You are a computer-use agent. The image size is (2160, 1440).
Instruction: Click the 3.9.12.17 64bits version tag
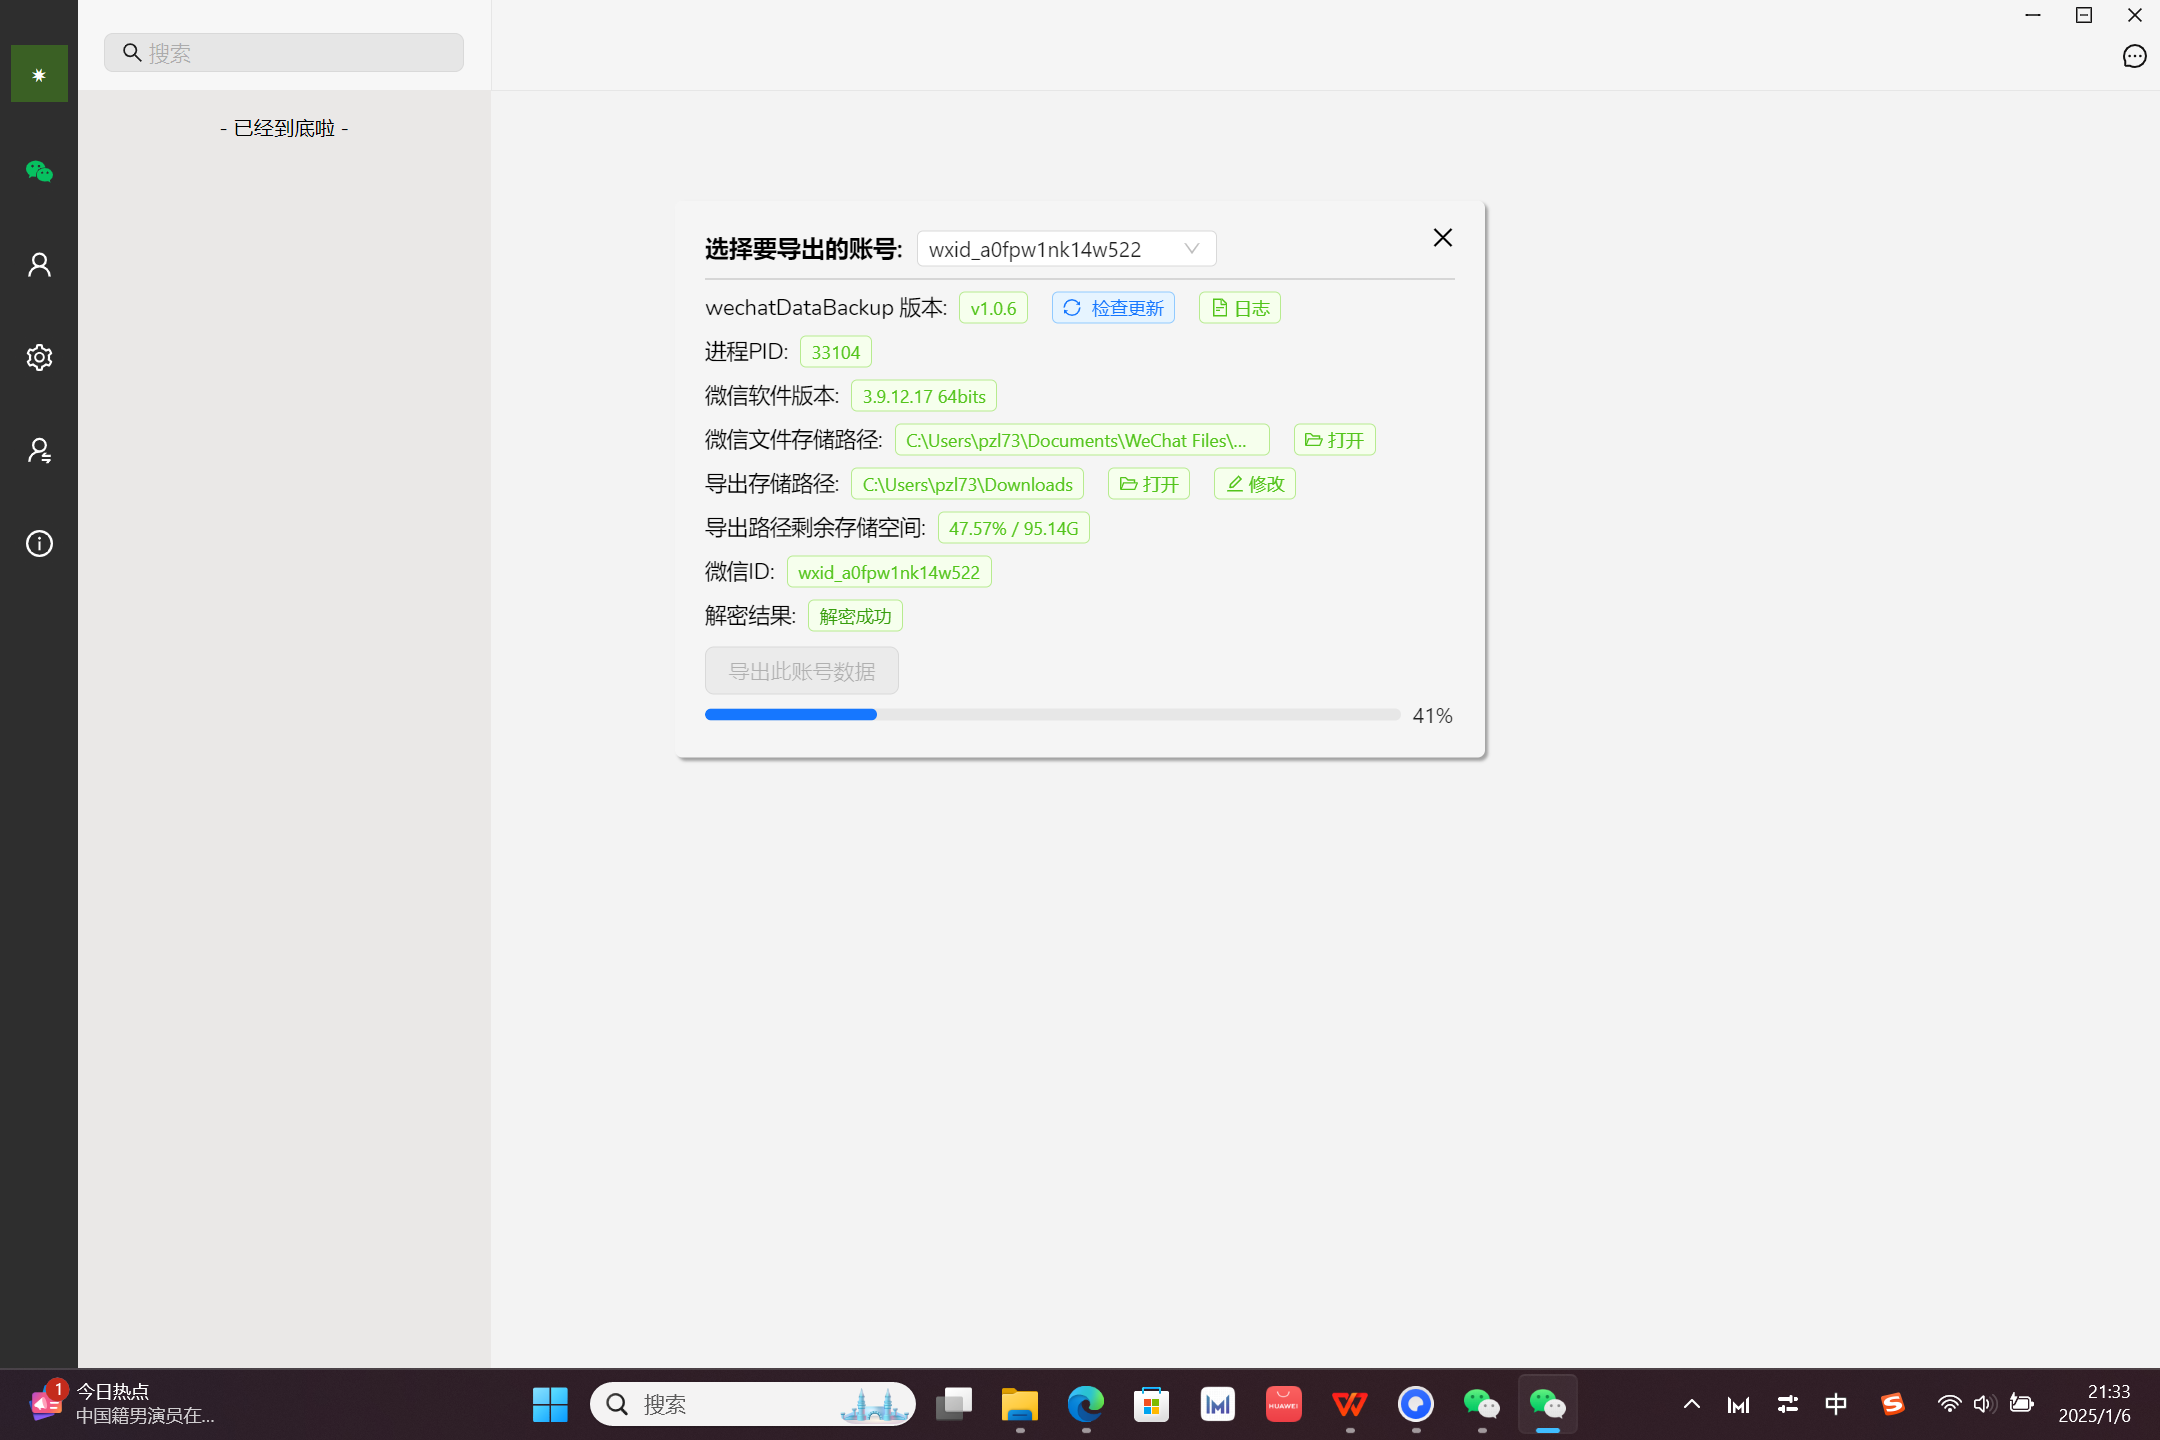point(924,396)
